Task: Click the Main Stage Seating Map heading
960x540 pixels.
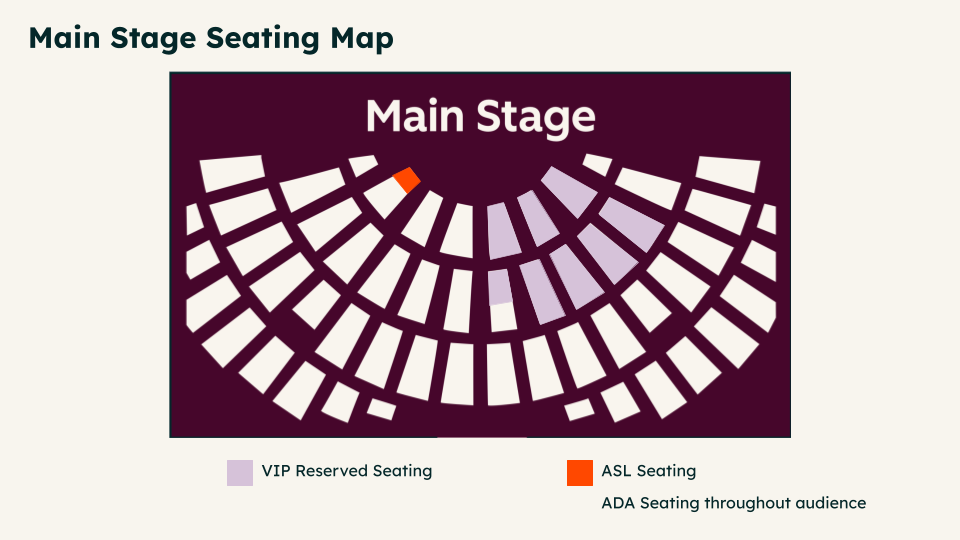Action: [x=211, y=38]
